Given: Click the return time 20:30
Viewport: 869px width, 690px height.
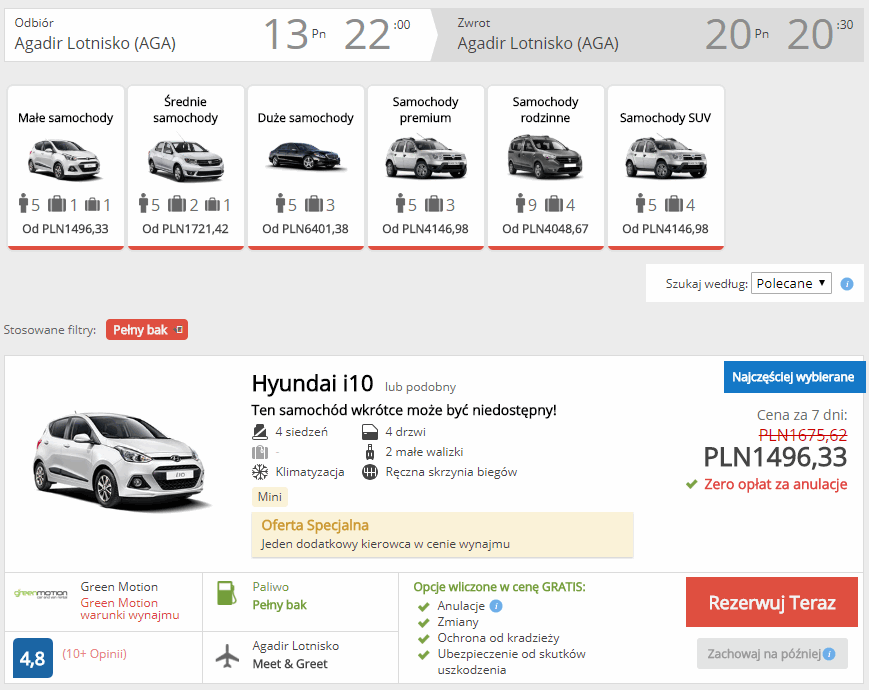Looking at the screenshot, I should 820,34.
